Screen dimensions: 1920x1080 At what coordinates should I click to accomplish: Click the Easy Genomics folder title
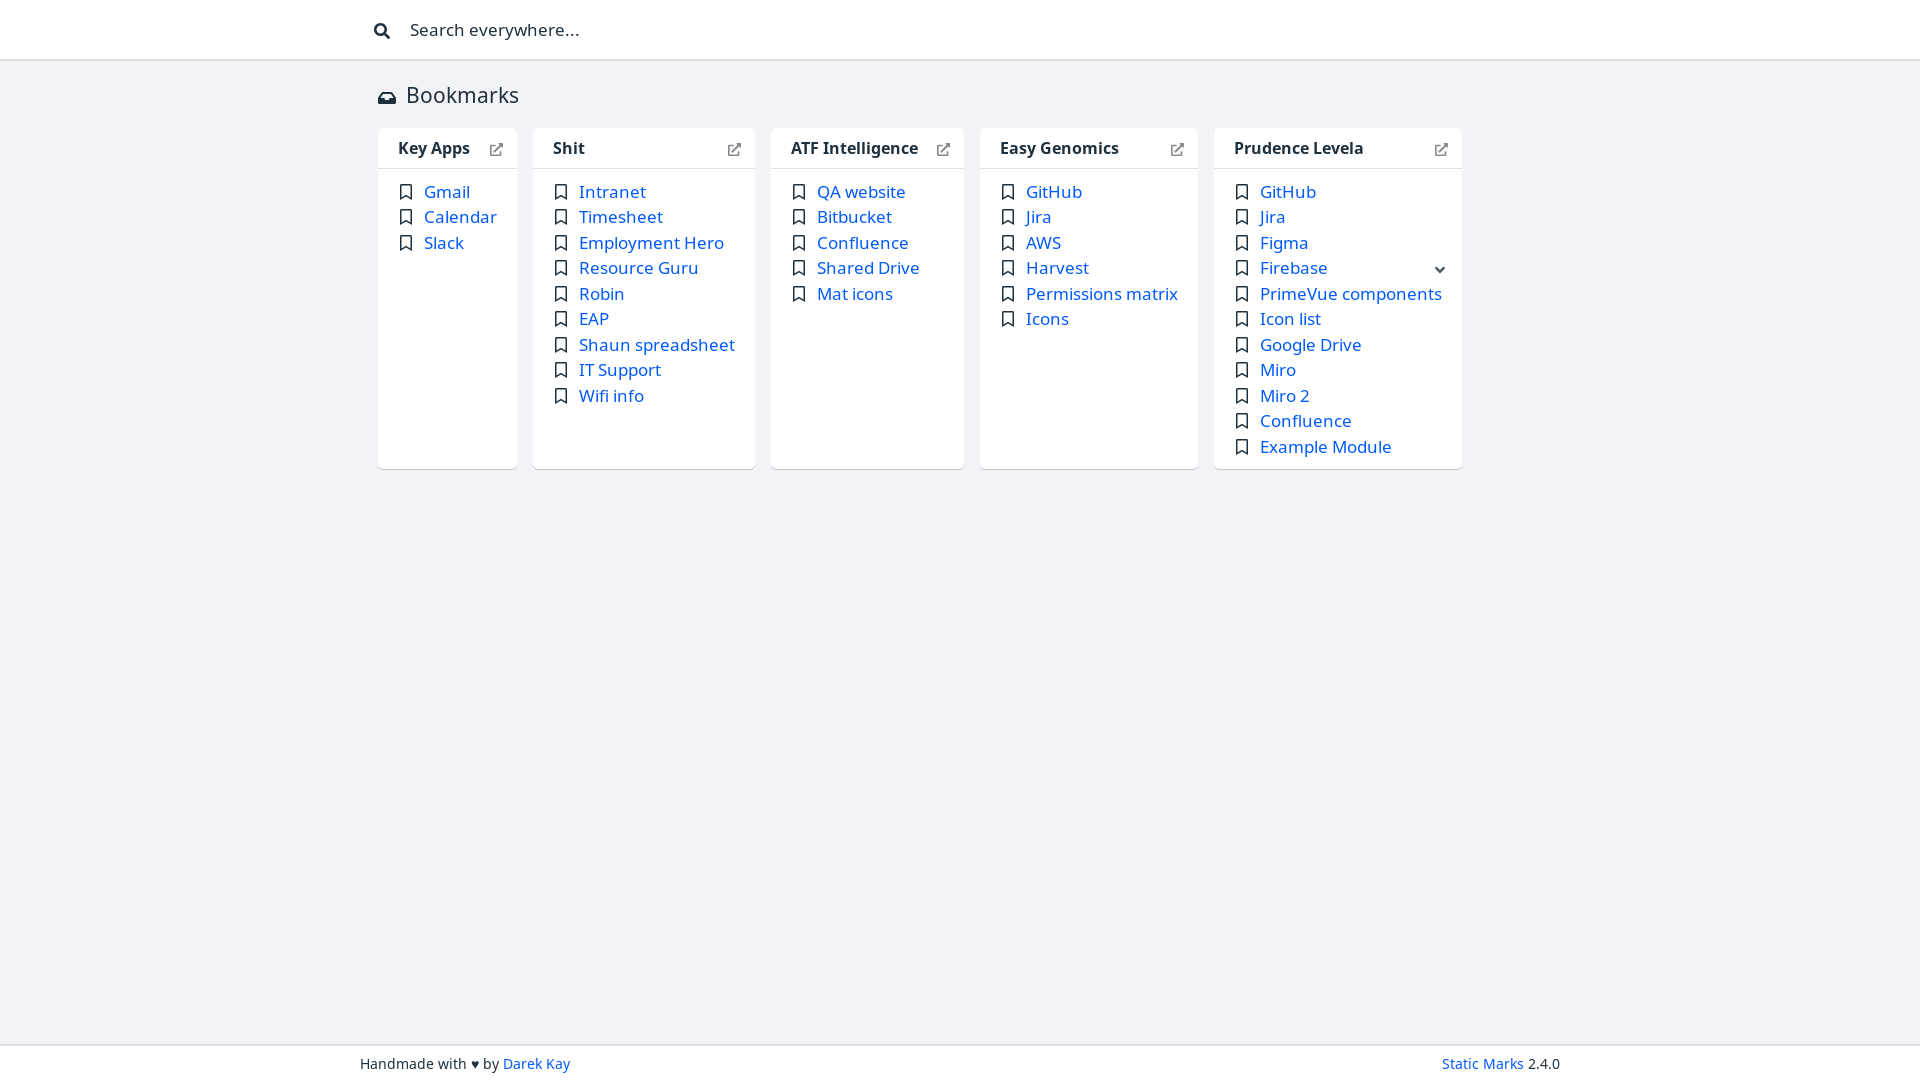pos(1059,148)
